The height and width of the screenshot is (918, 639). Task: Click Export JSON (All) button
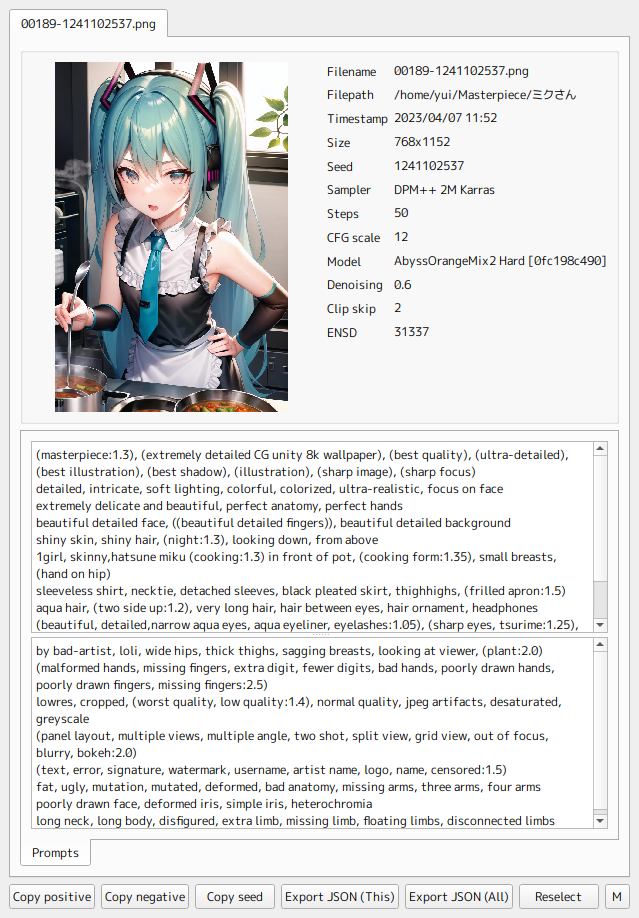pos(459,897)
